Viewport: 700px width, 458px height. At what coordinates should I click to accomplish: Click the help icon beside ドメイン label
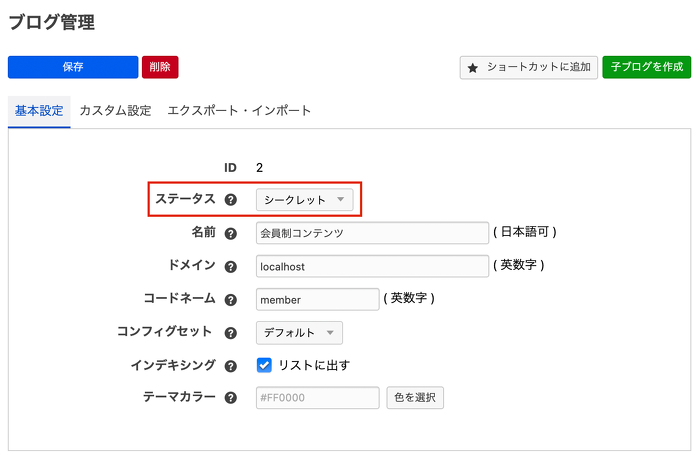pos(231,267)
